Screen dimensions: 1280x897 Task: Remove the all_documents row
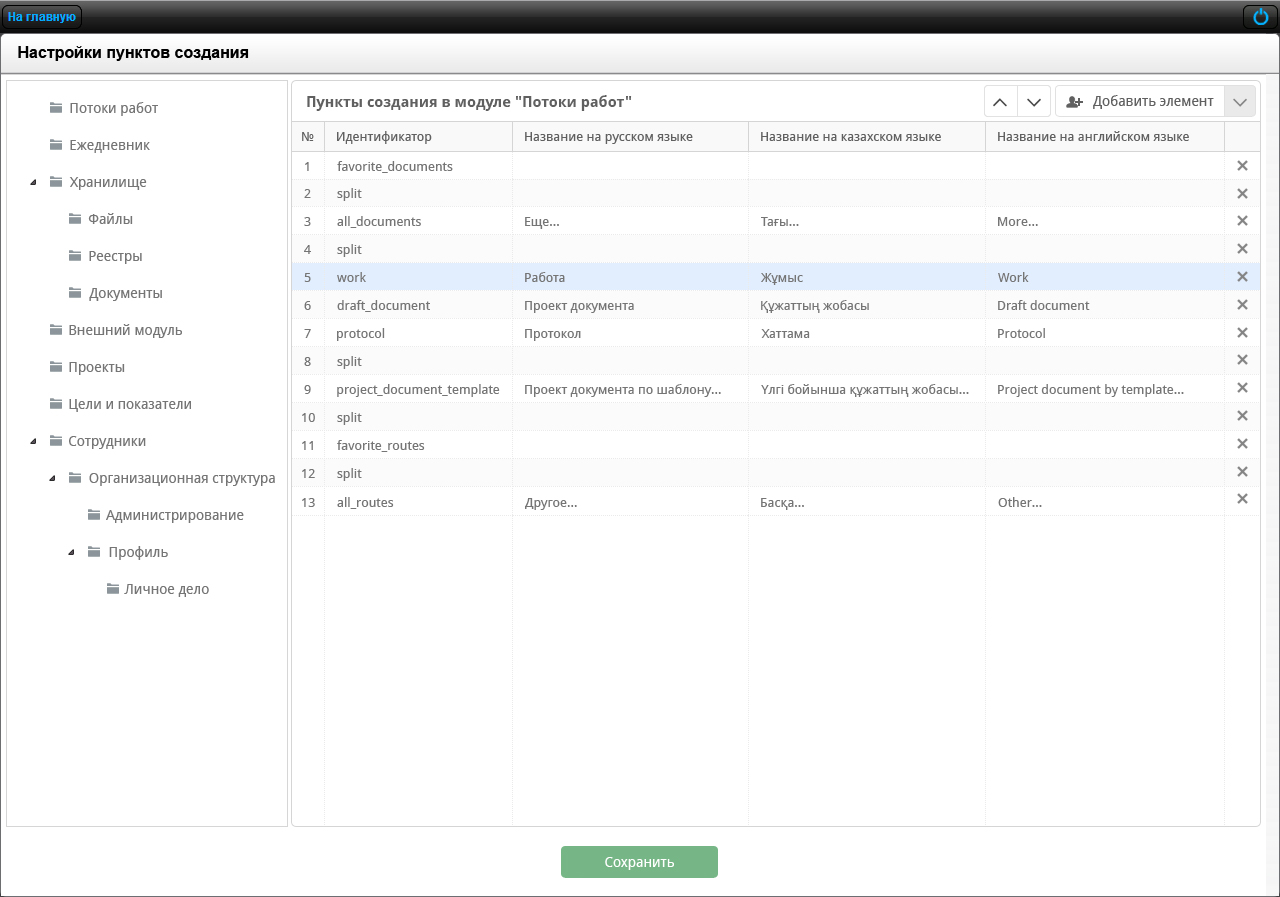pyautogui.click(x=1242, y=221)
